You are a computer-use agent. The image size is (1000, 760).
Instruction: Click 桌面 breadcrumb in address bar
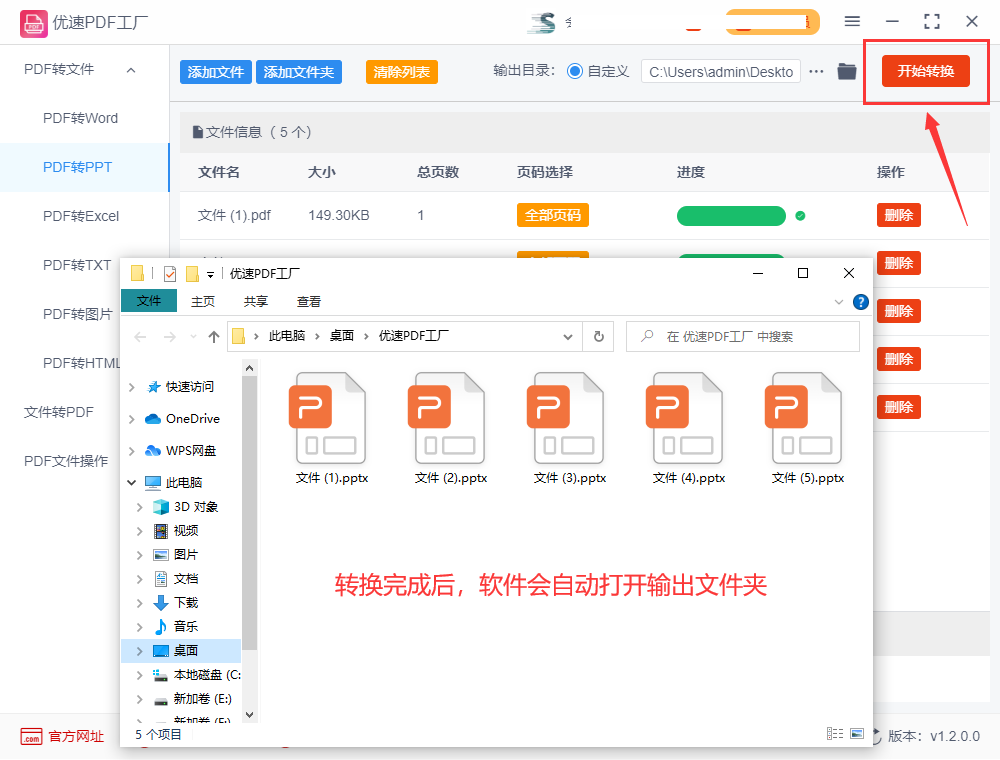[341, 336]
